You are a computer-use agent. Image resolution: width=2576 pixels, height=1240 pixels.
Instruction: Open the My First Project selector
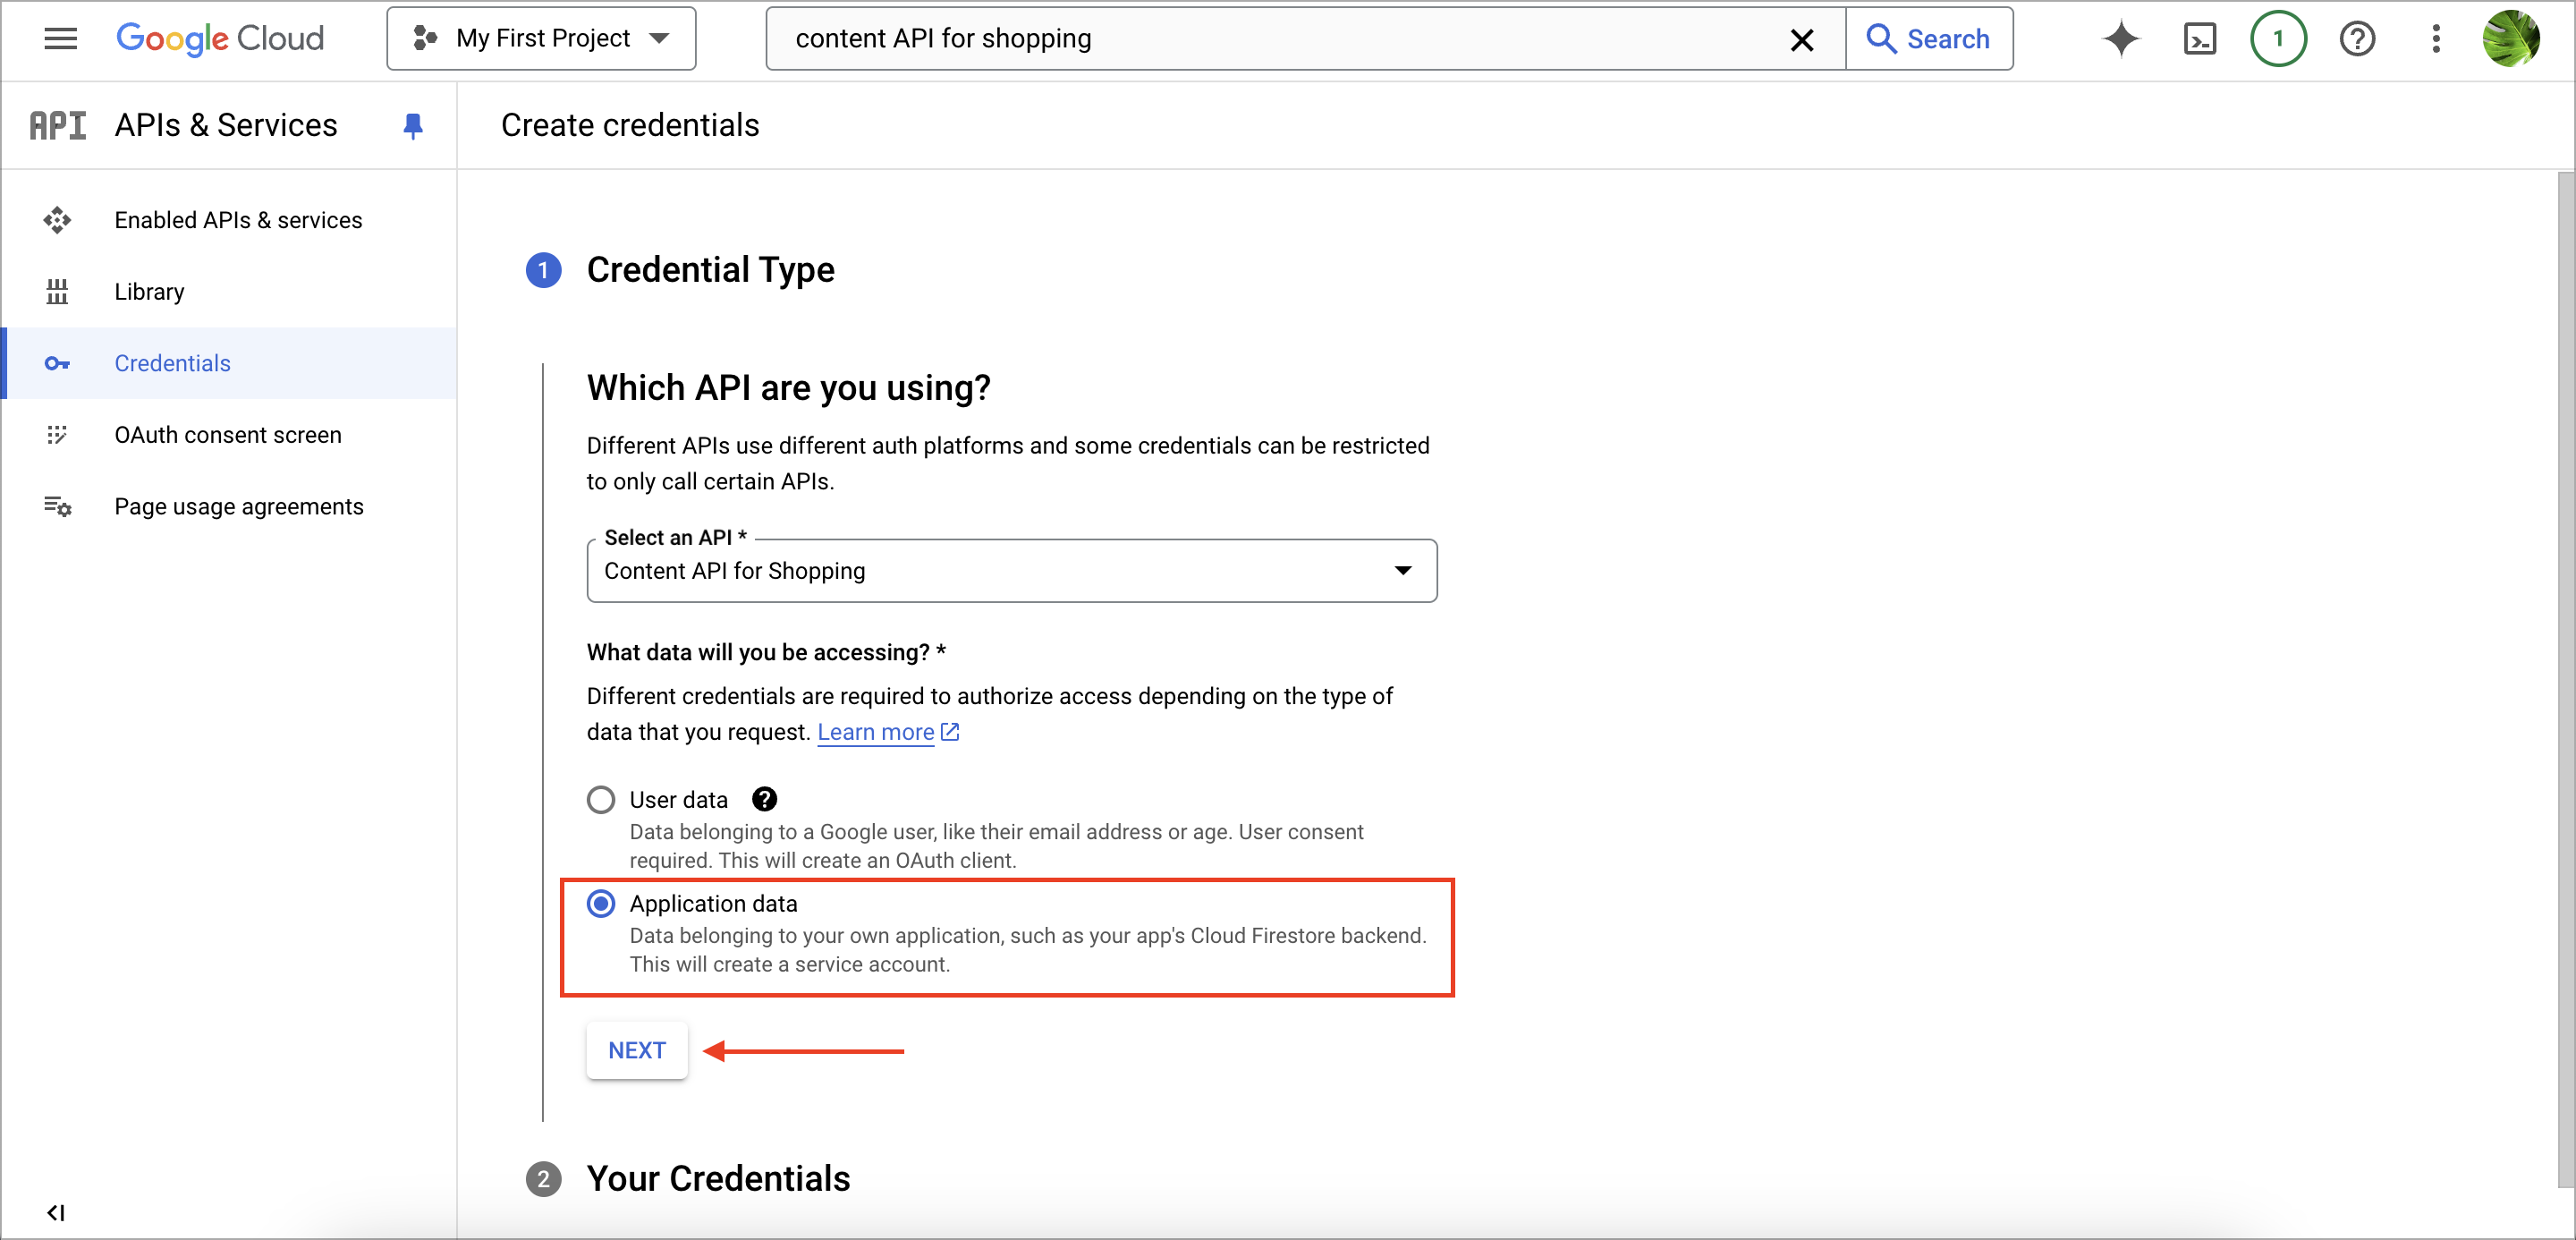pos(541,39)
